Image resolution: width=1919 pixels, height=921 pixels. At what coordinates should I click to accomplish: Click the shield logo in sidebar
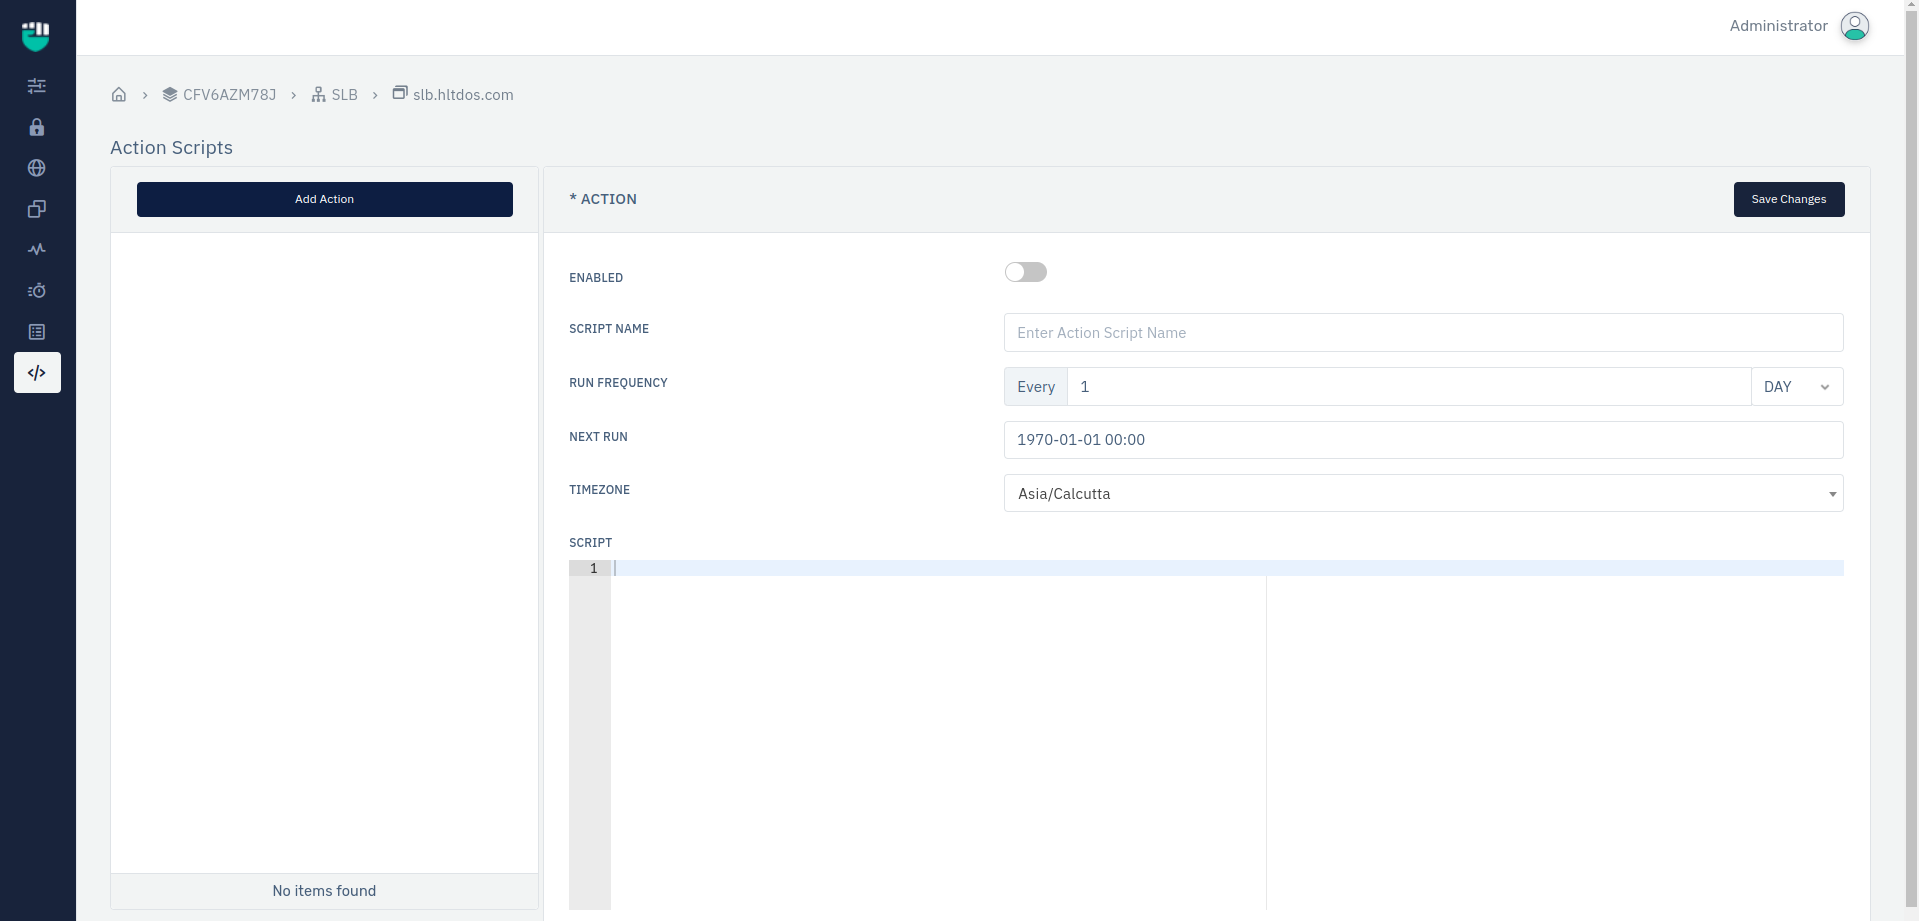point(36,36)
